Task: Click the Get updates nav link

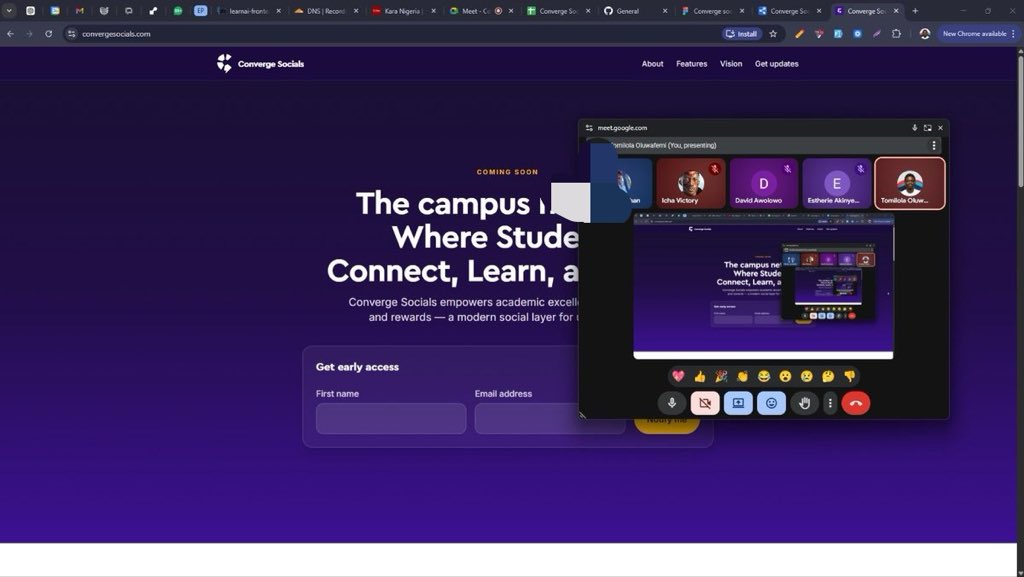Action: 776,64
